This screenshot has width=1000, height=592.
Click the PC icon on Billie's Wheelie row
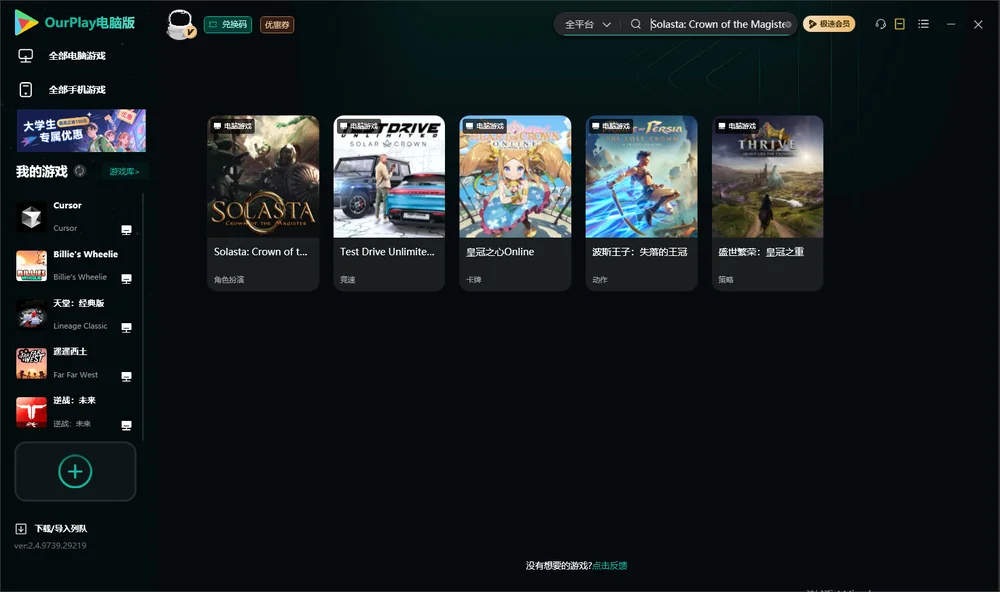pyautogui.click(x=126, y=279)
